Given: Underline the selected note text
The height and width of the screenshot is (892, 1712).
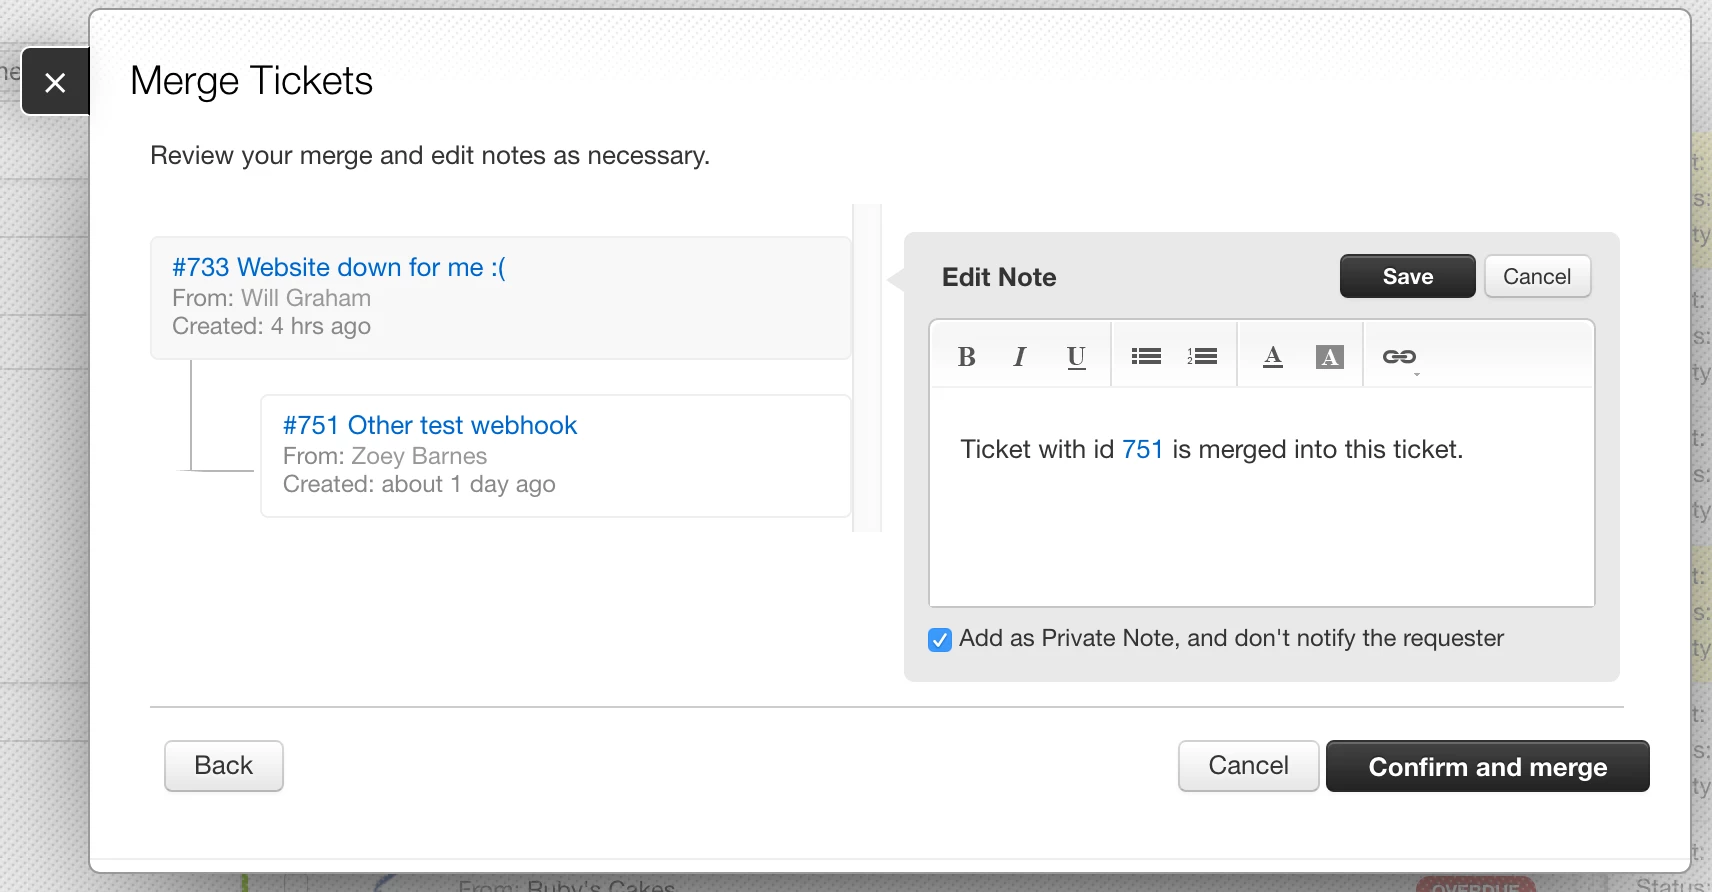Looking at the screenshot, I should point(1076,357).
